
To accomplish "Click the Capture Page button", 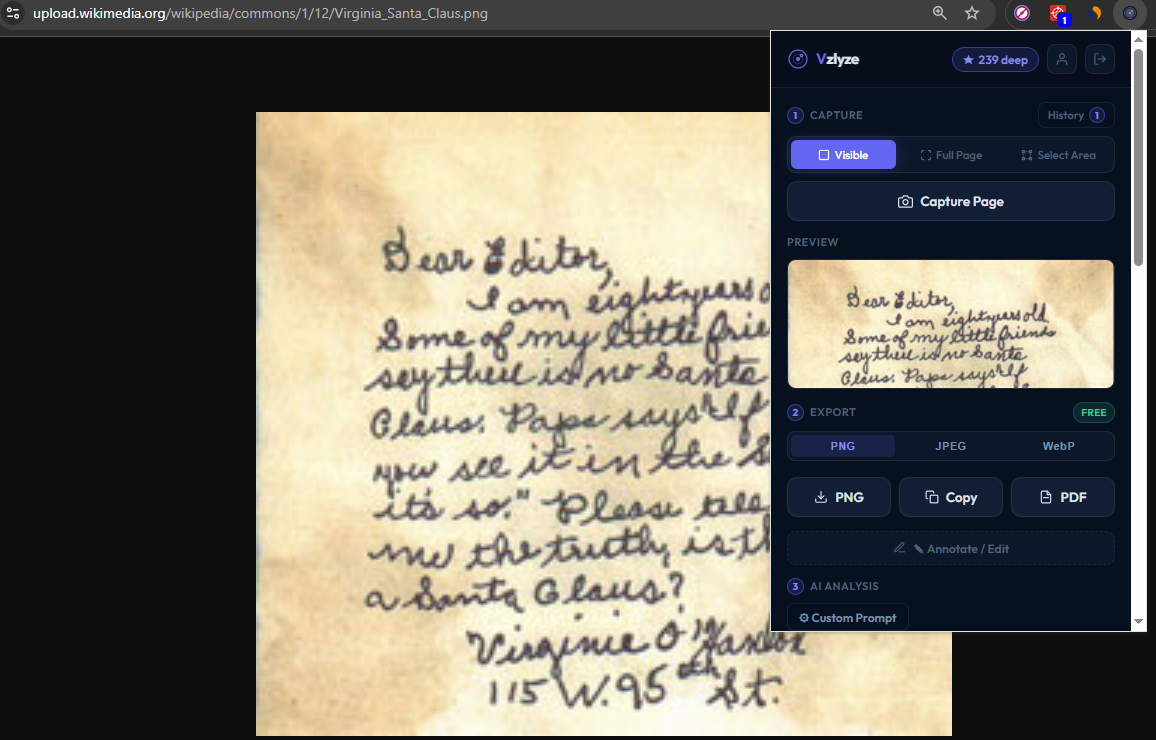I will point(950,201).
